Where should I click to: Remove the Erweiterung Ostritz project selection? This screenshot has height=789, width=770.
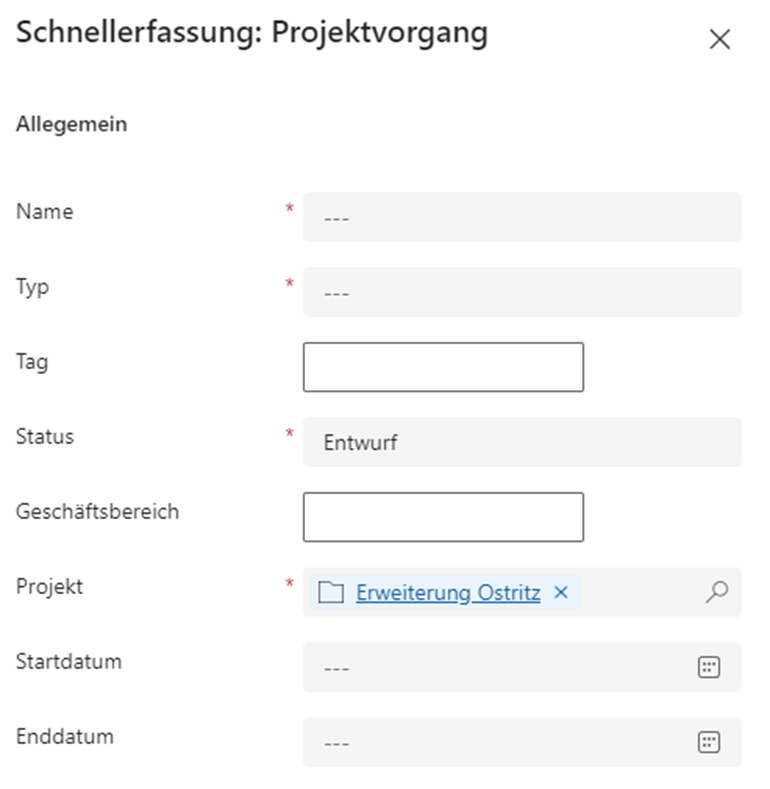click(x=561, y=592)
